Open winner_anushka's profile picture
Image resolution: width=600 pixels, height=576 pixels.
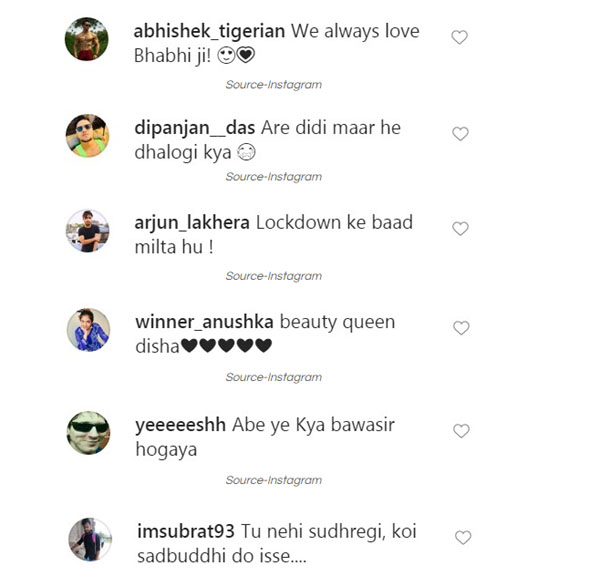tap(88, 330)
